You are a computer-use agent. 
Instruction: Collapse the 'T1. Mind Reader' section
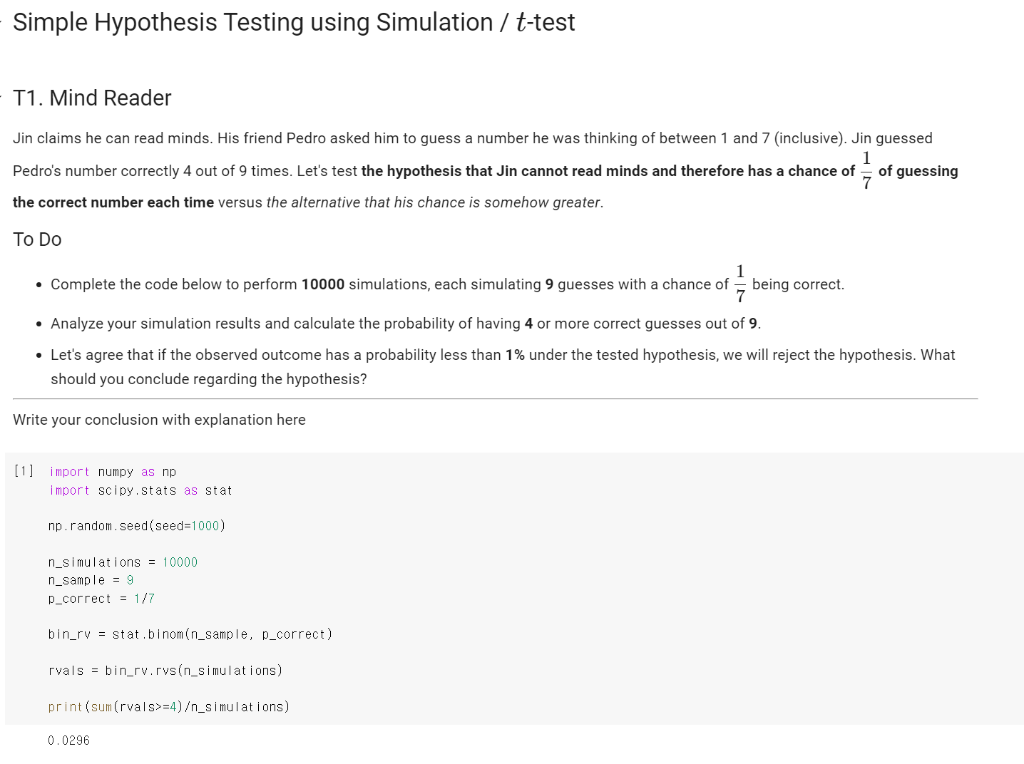pos(3,97)
